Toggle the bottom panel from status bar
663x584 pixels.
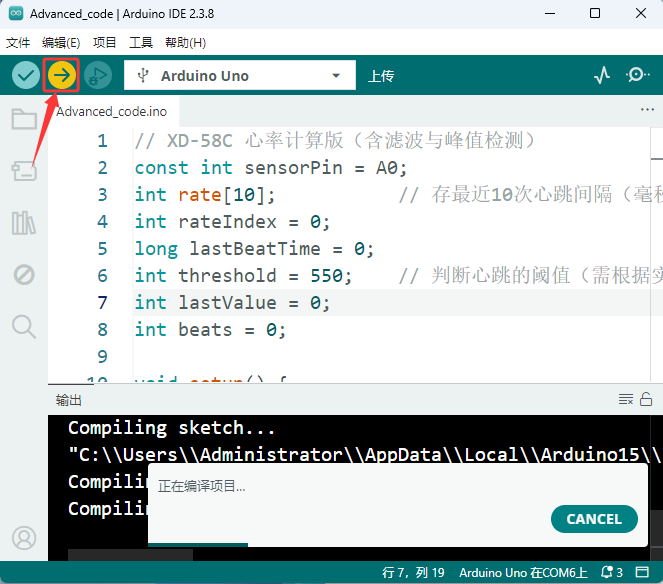pyautogui.click(x=642, y=573)
